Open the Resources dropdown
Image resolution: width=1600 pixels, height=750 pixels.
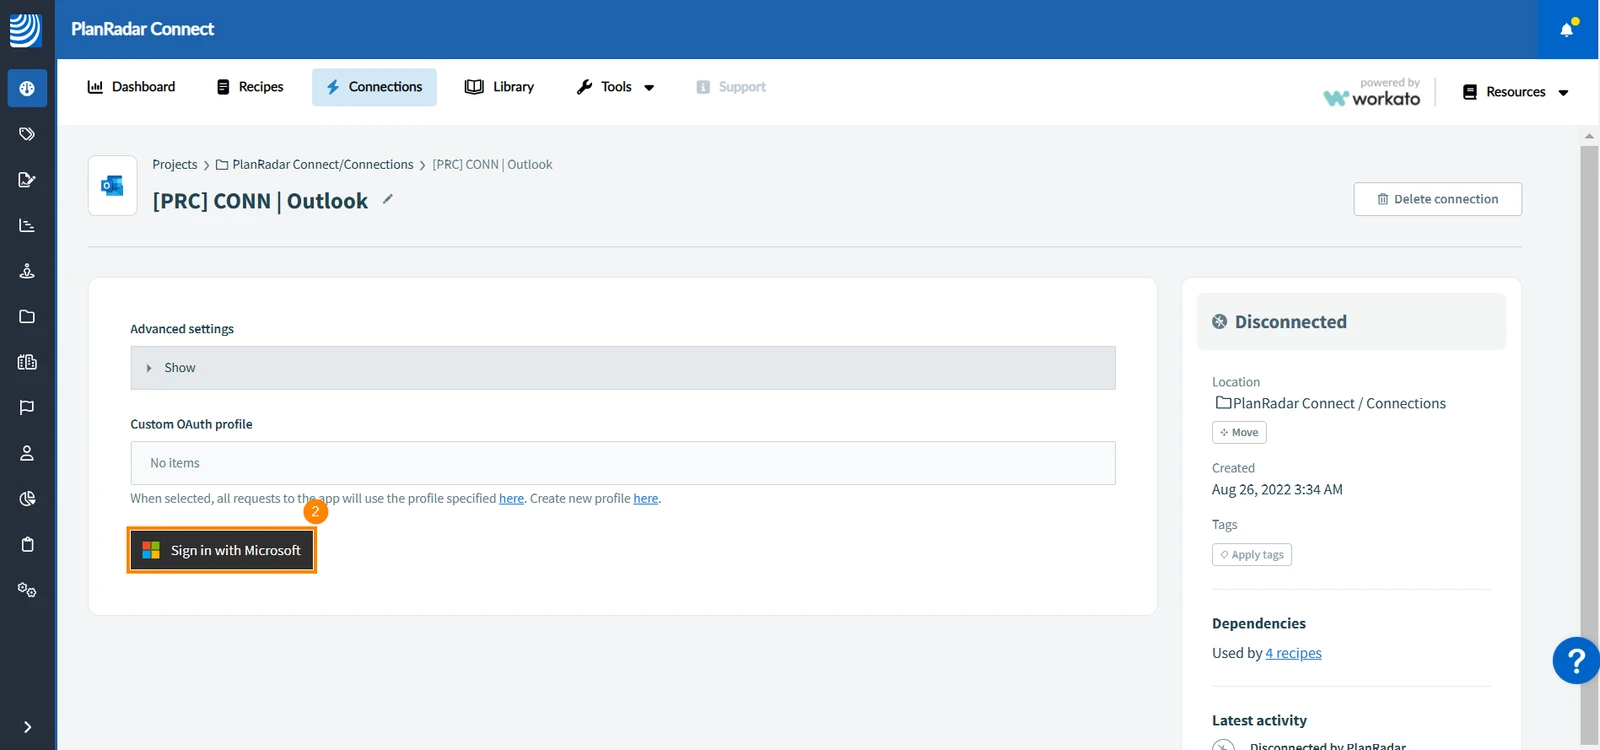point(1515,92)
